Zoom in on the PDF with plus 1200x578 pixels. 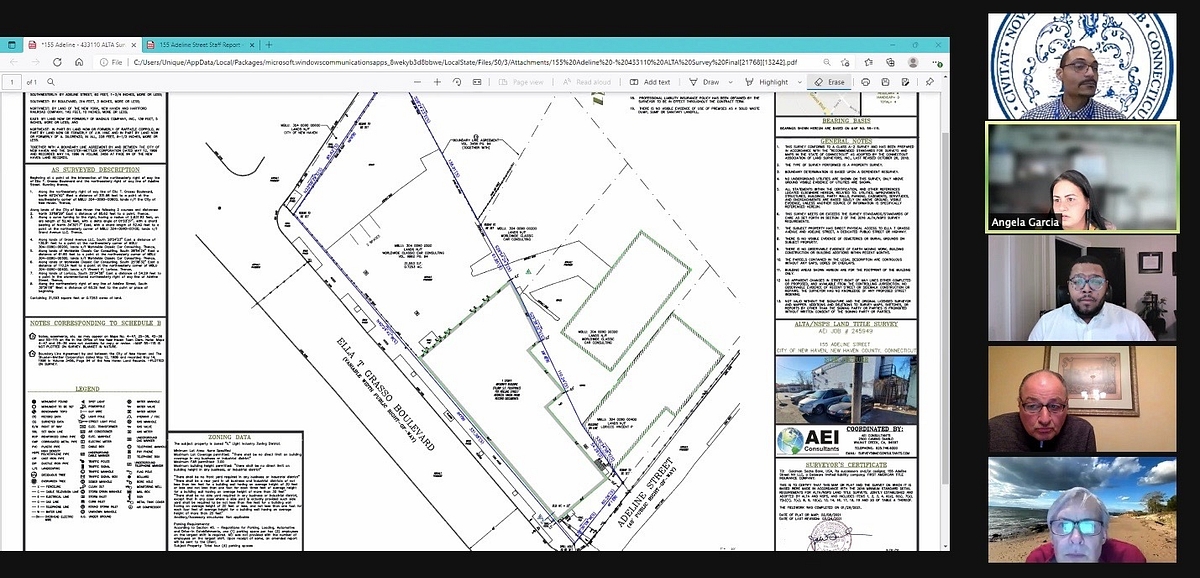(x=437, y=82)
